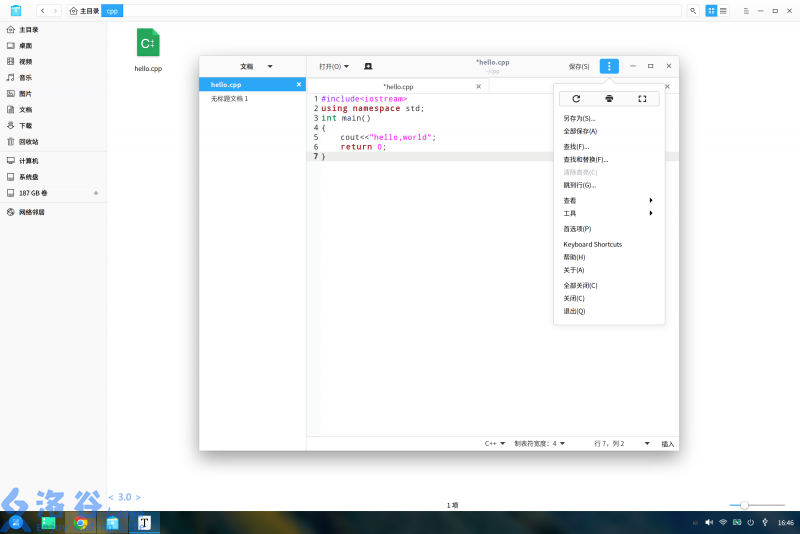Expand the 查看 submenu
800x534 pixels.
[x=608, y=200]
